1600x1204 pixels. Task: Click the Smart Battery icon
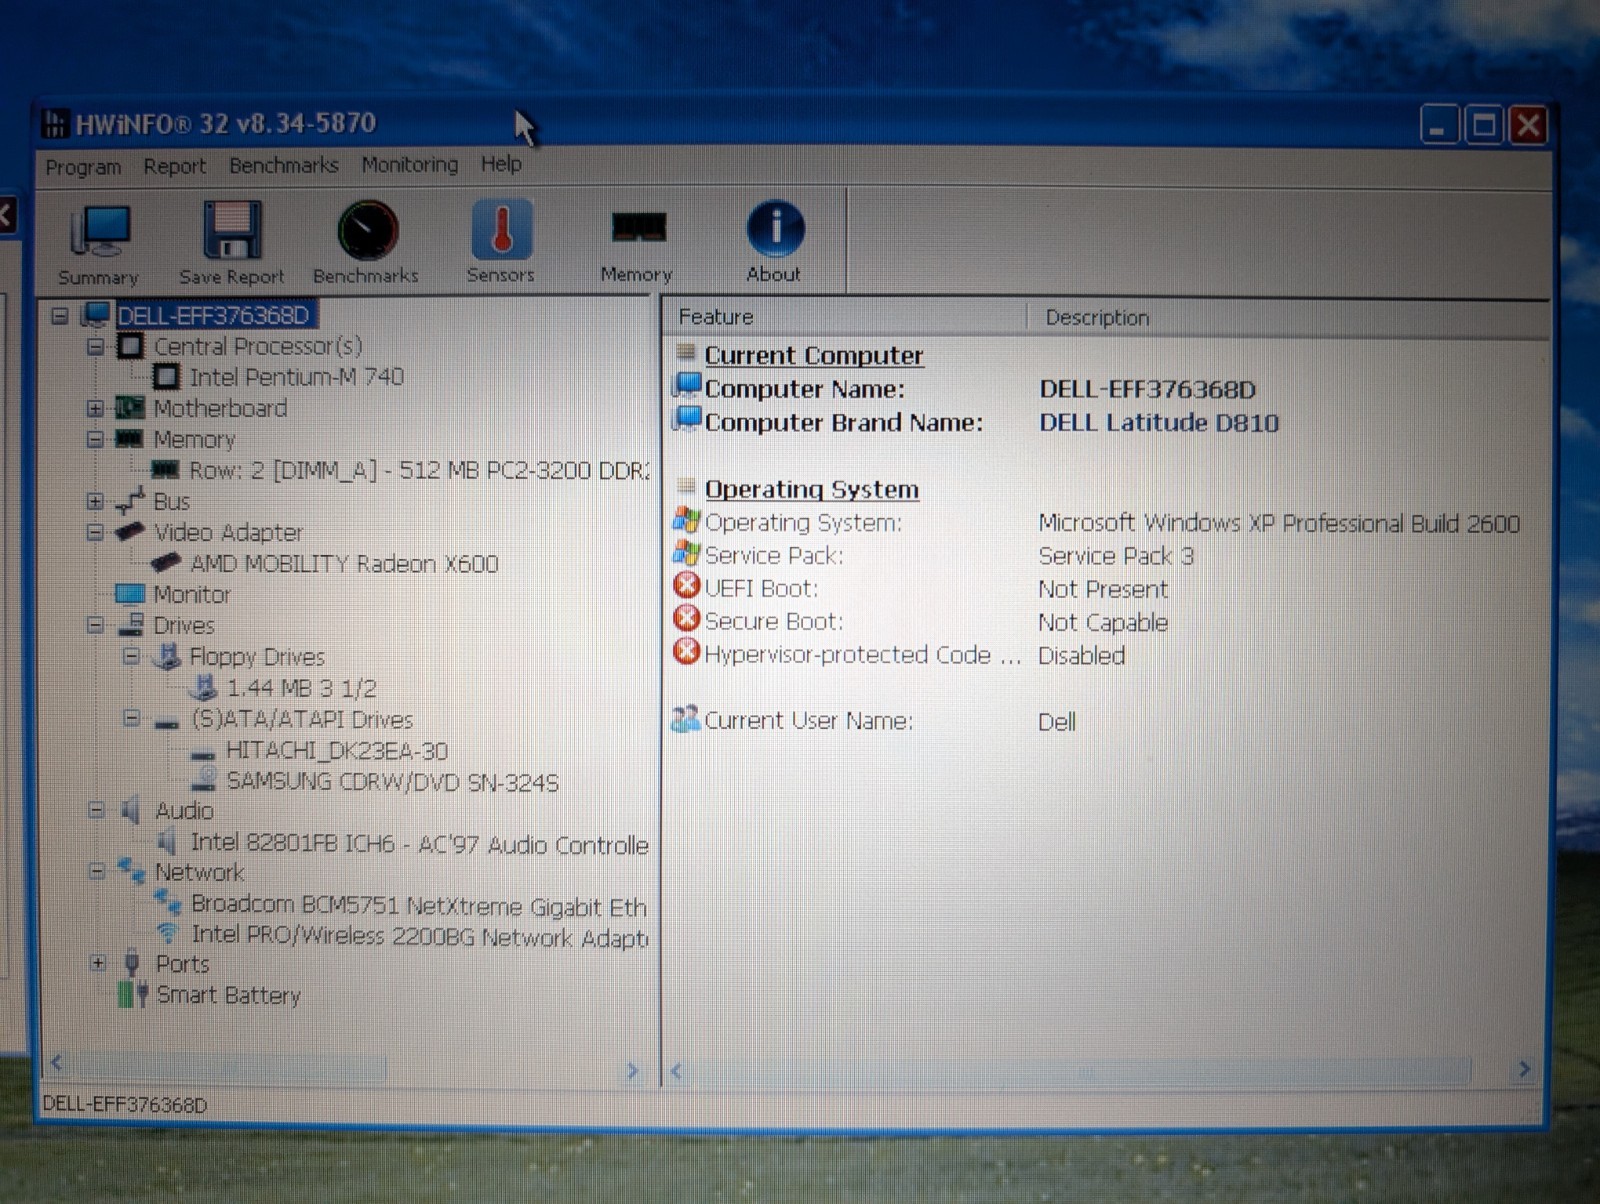pos(132,994)
